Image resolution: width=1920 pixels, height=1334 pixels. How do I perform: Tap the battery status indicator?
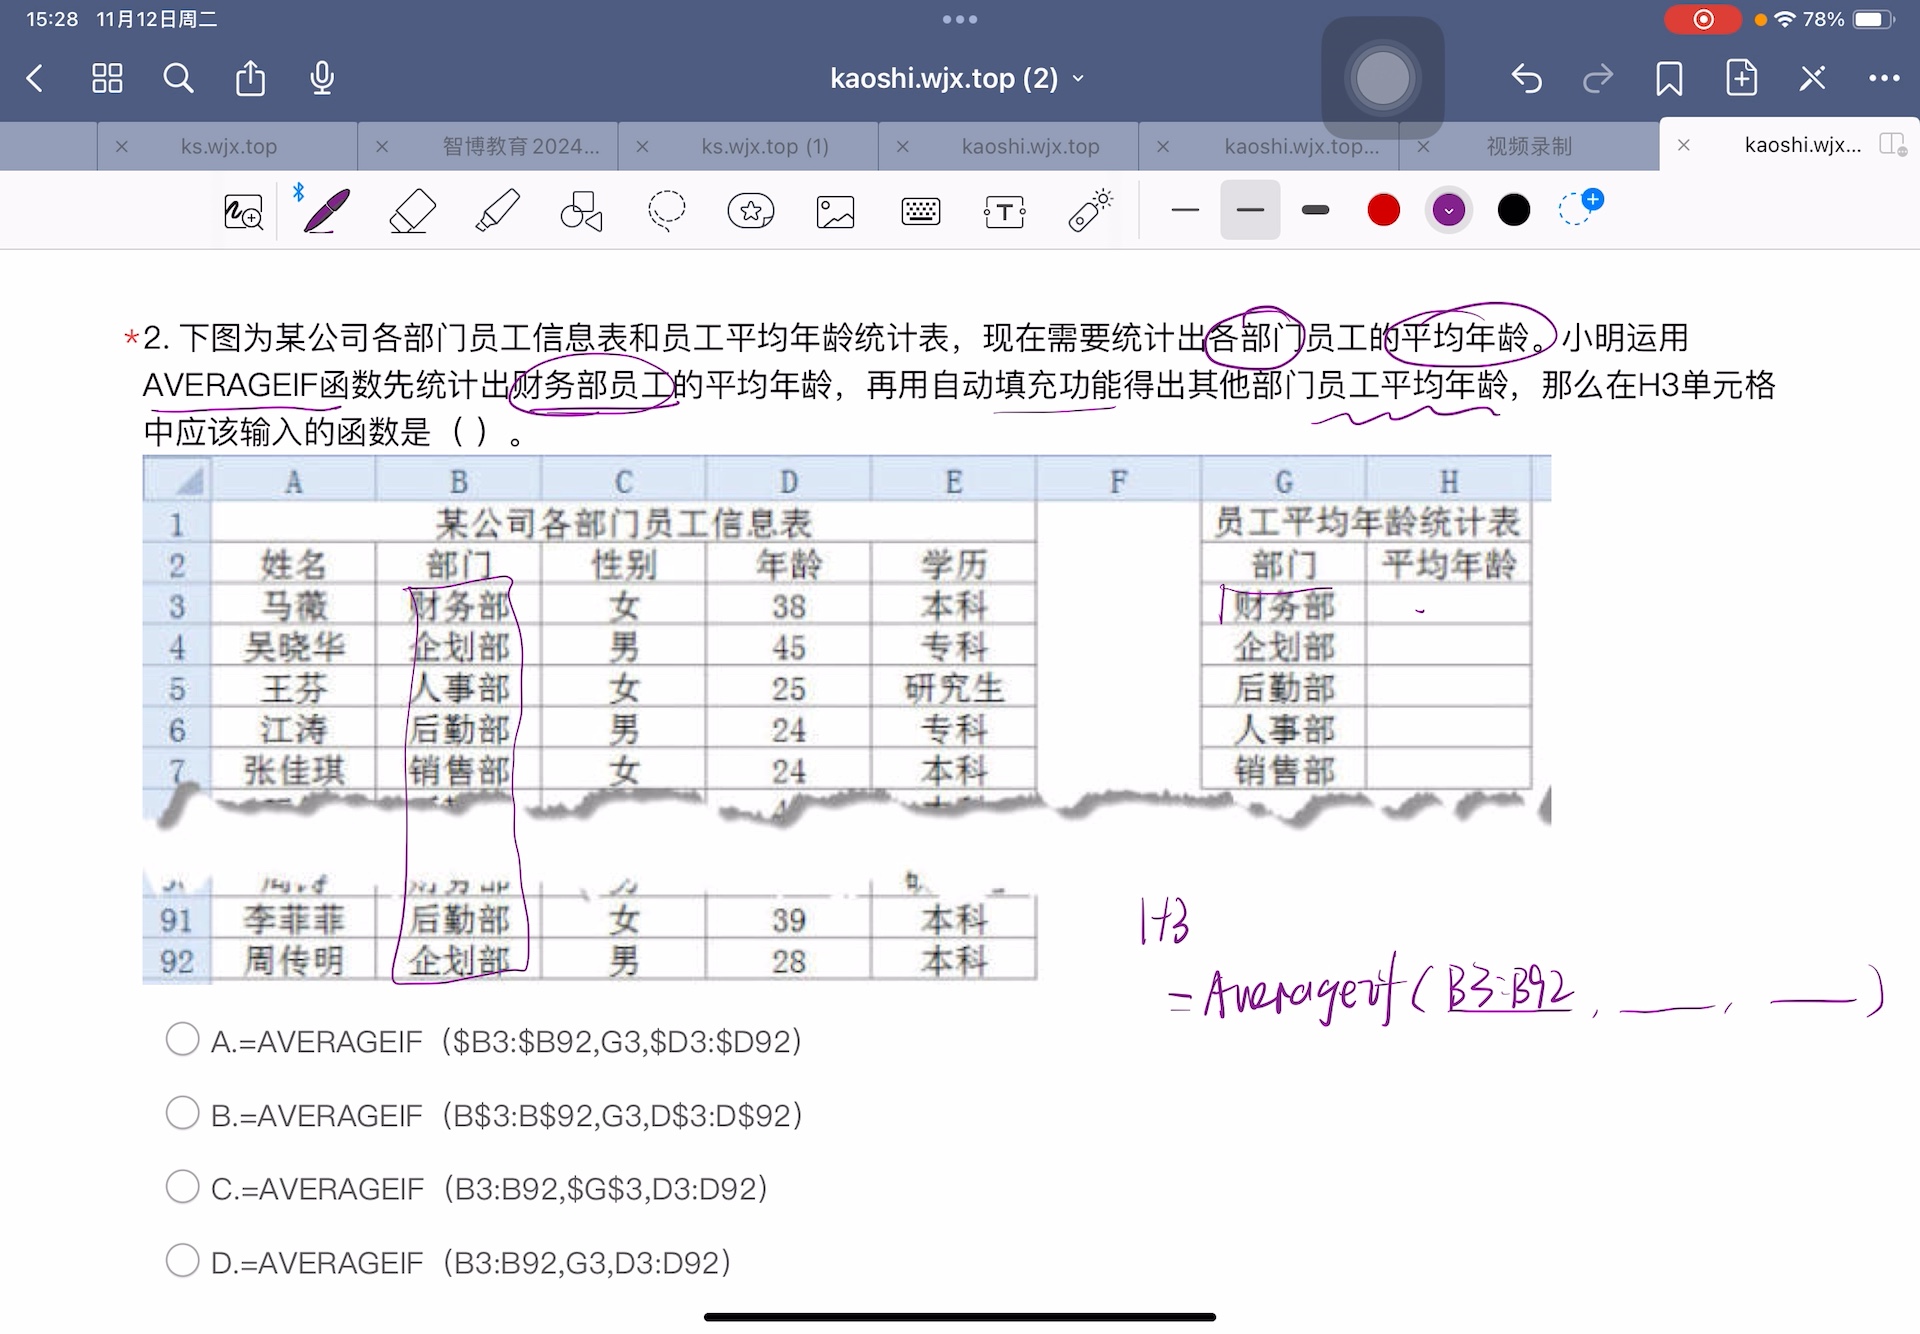click(x=1872, y=19)
